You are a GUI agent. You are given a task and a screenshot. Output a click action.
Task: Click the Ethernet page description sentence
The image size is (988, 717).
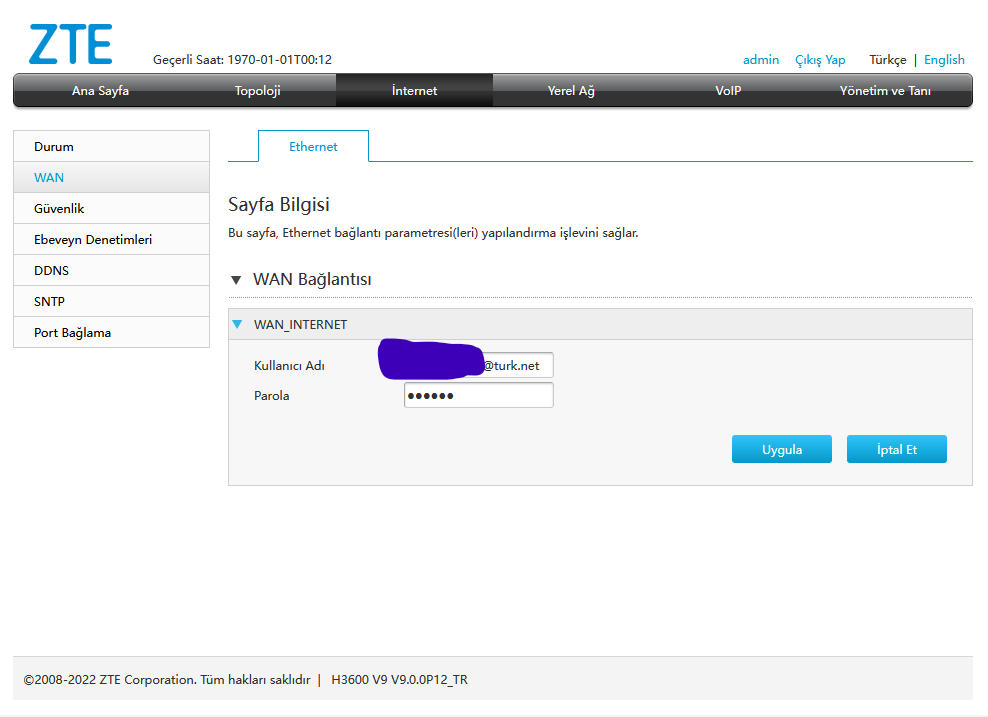click(x=433, y=233)
